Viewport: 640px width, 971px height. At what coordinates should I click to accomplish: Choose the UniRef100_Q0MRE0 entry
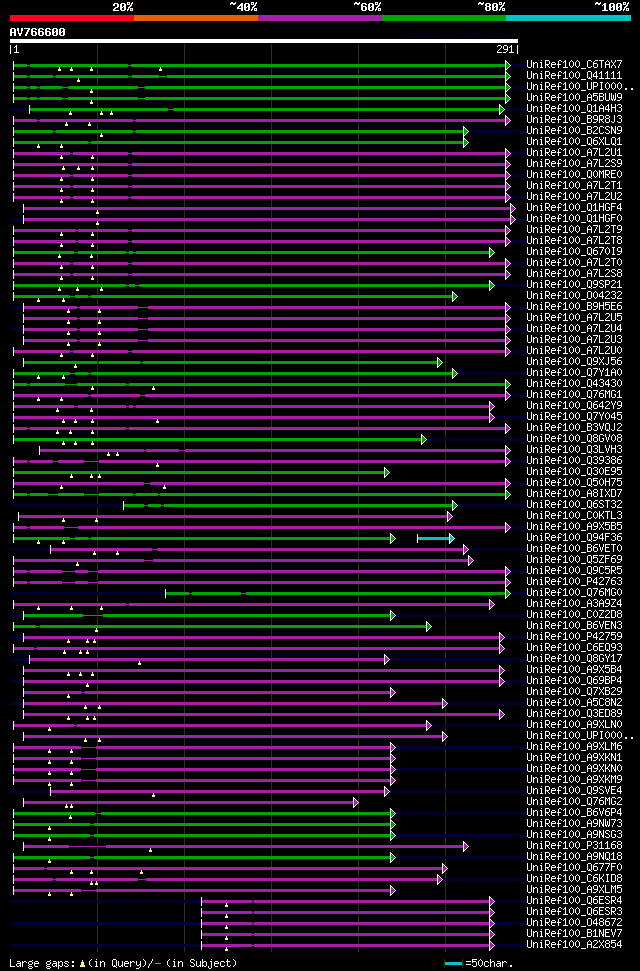[574, 175]
